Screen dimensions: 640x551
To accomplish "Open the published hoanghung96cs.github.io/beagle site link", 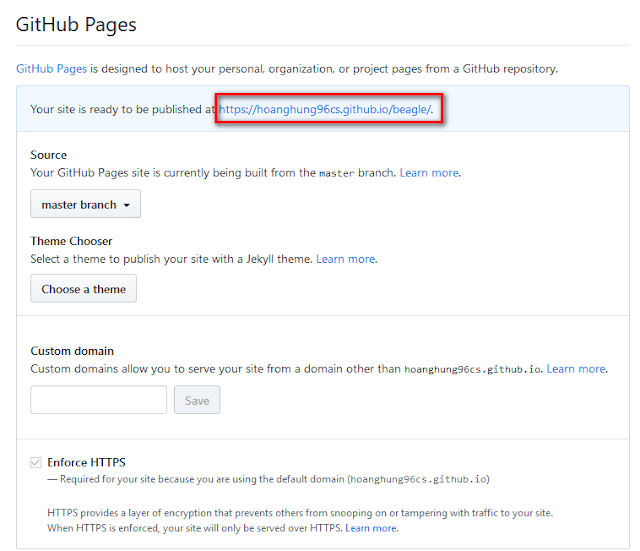I will tap(326, 109).
